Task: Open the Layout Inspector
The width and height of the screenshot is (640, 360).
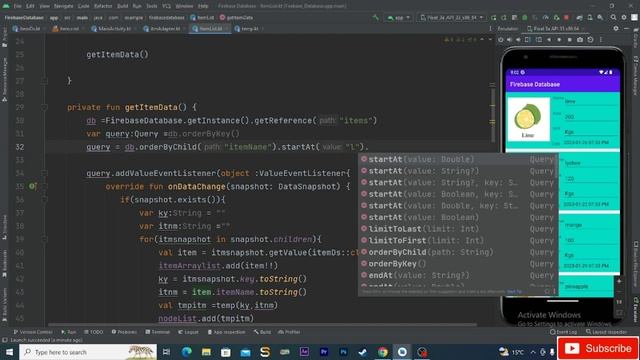Action: [x=607, y=332]
